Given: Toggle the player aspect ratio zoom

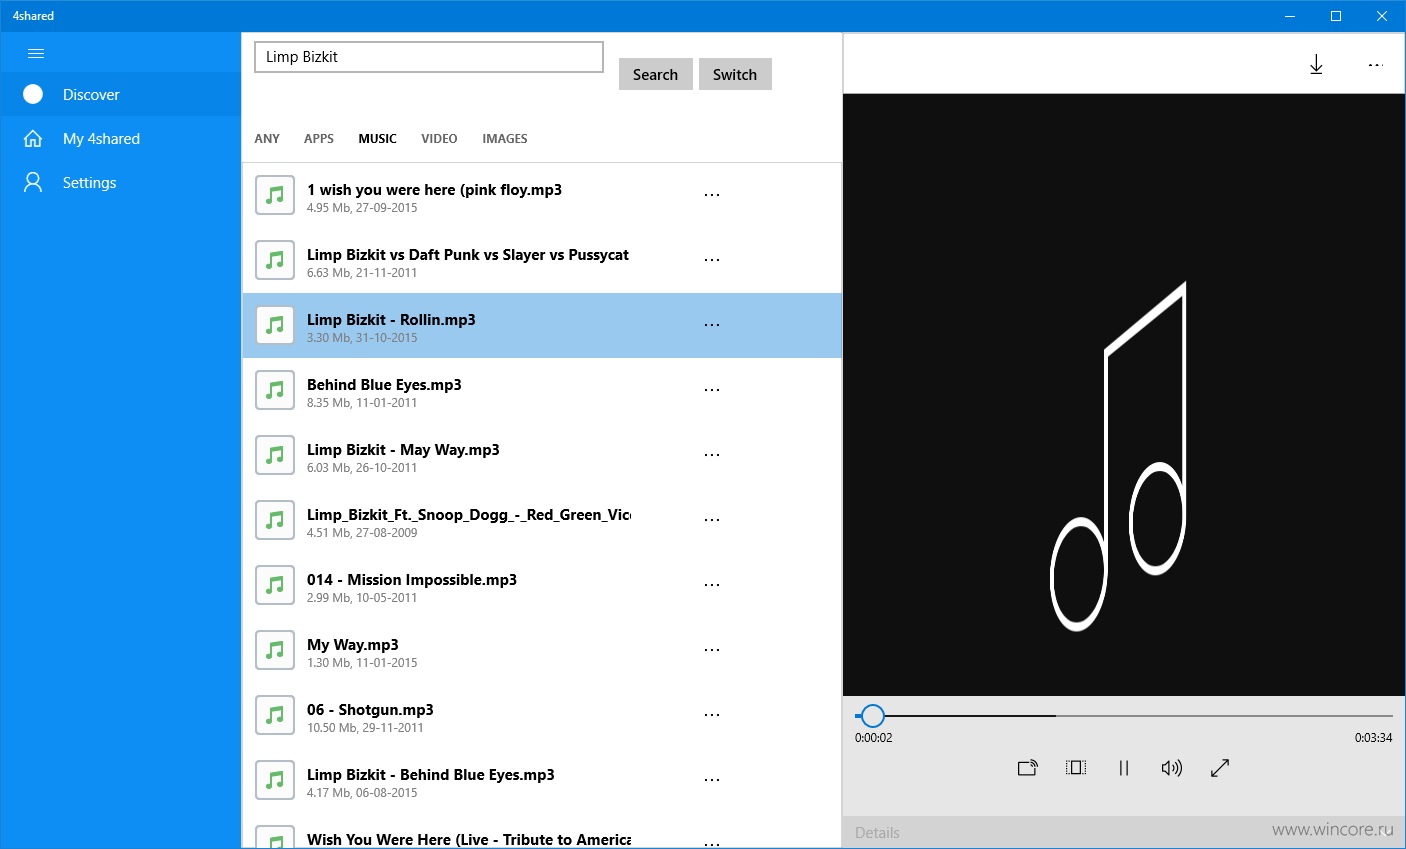Looking at the screenshot, I should (x=1076, y=768).
